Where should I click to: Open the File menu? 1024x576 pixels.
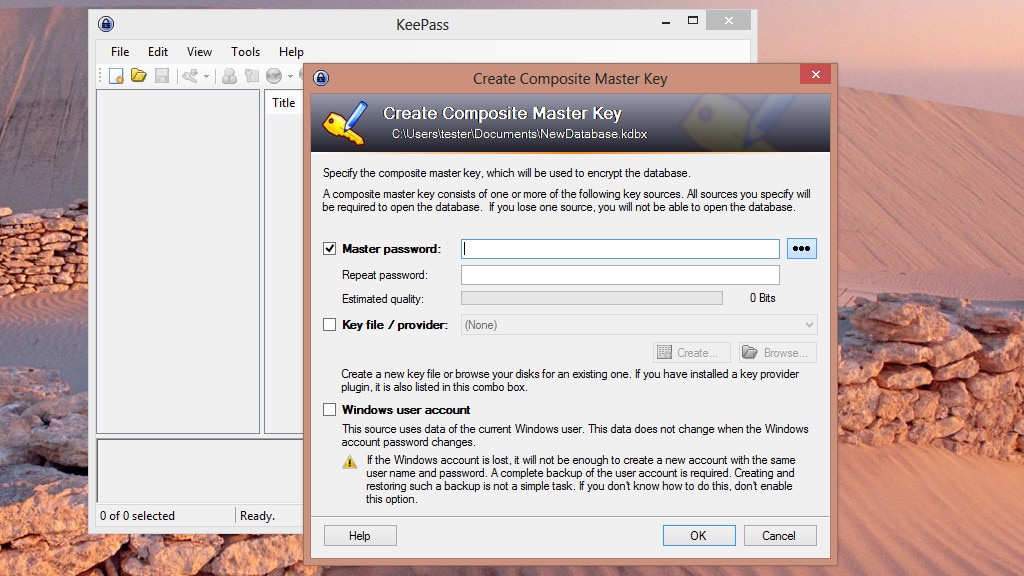tap(120, 52)
